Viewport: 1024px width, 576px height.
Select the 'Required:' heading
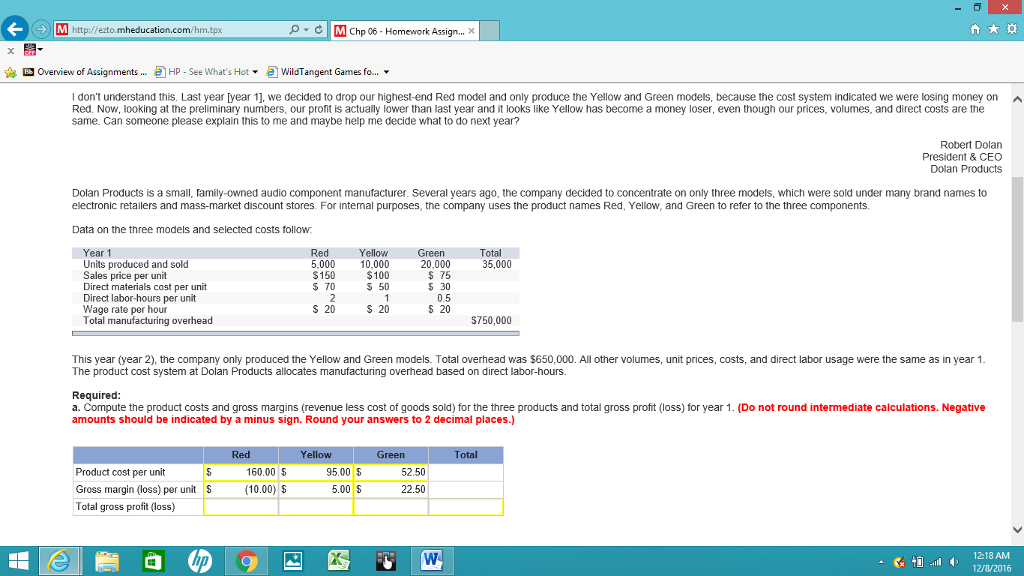96,395
